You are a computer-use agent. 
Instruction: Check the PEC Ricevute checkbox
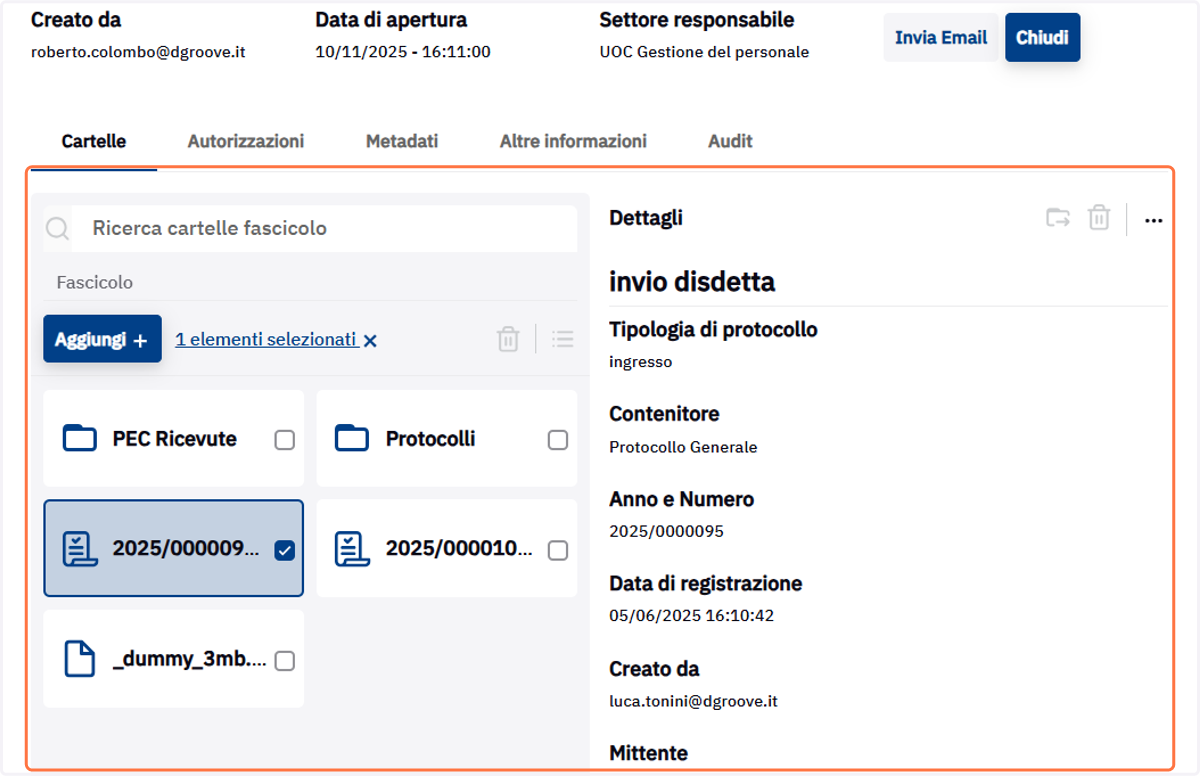coord(285,440)
